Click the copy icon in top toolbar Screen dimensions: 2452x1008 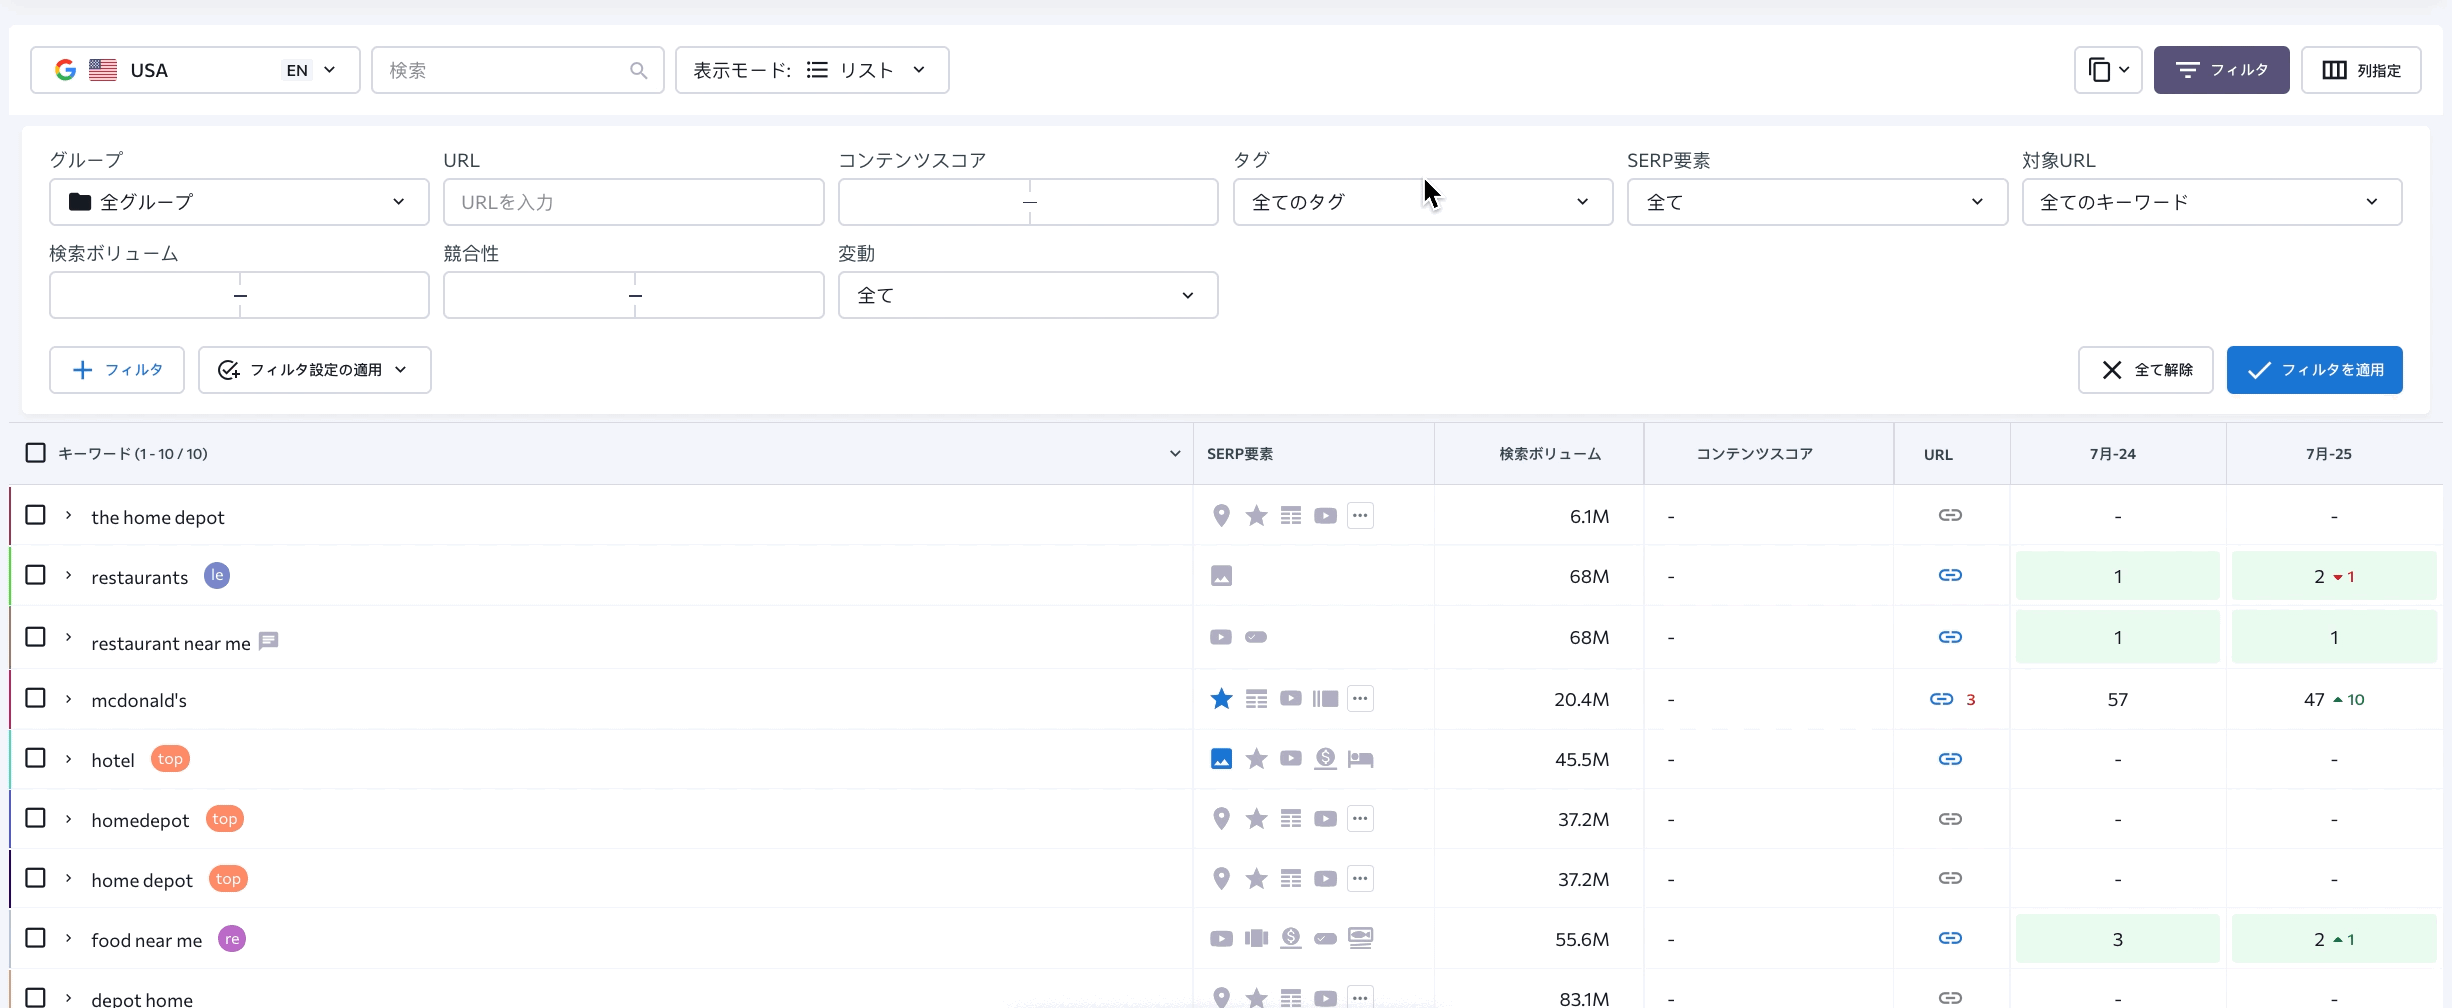(2100, 70)
